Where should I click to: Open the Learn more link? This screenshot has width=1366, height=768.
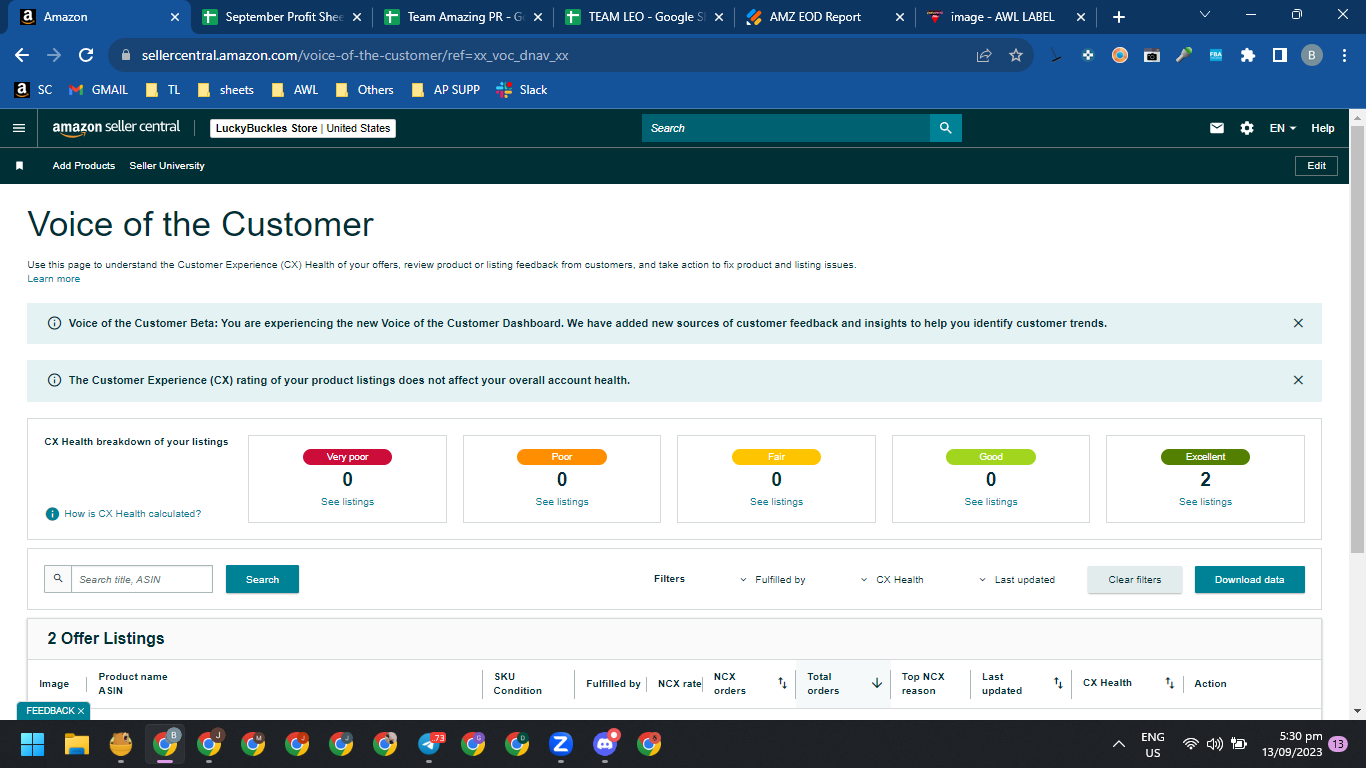pyautogui.click(x=54, y=279)
